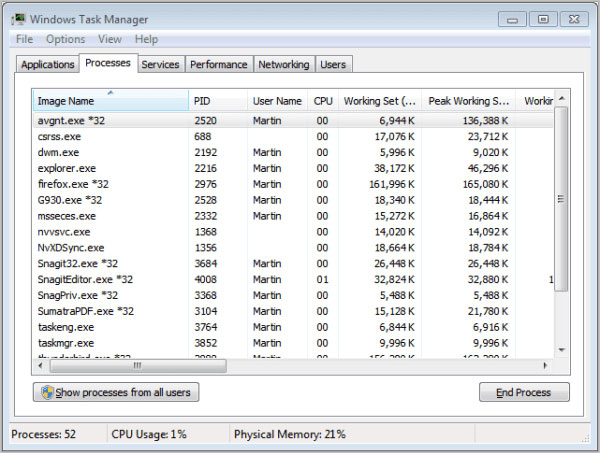Screen dimensions: 600x453
Task: Show processes from all users
Action: (116, 392)
